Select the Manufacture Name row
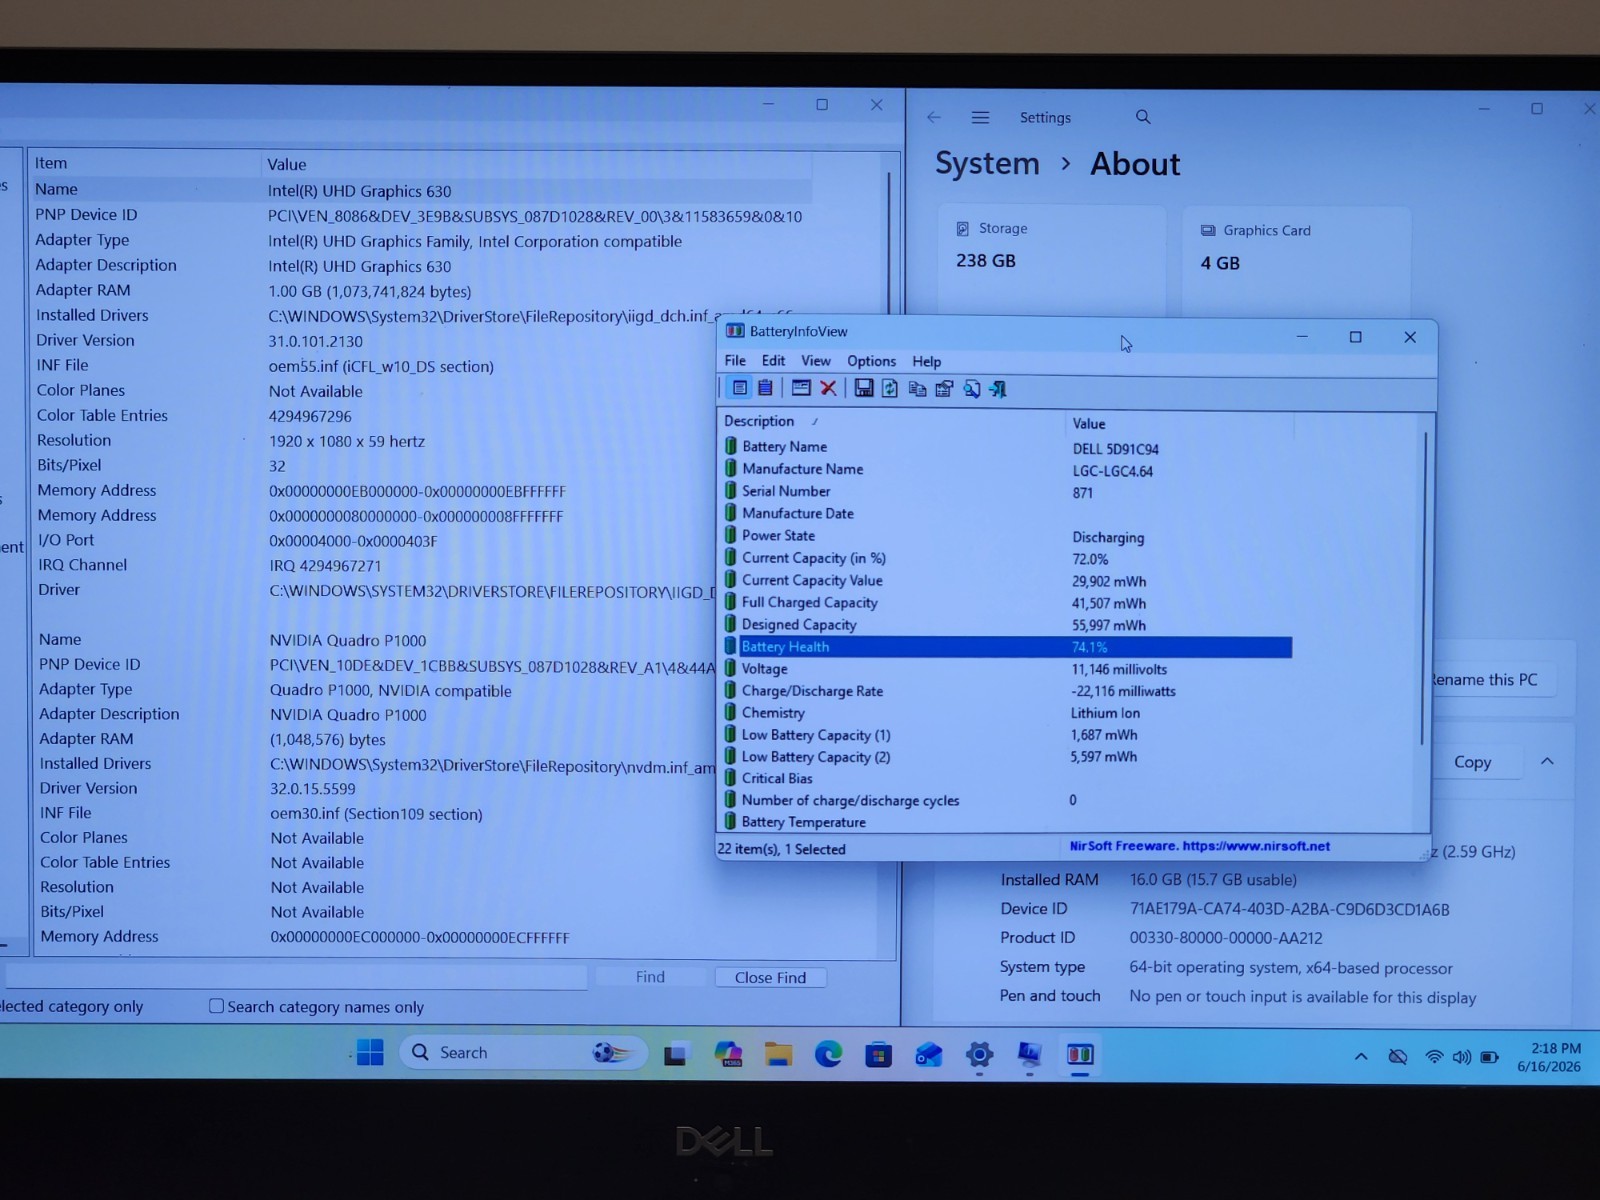The width and height of the screenshot is (1600, 1200). [1008, 469]
